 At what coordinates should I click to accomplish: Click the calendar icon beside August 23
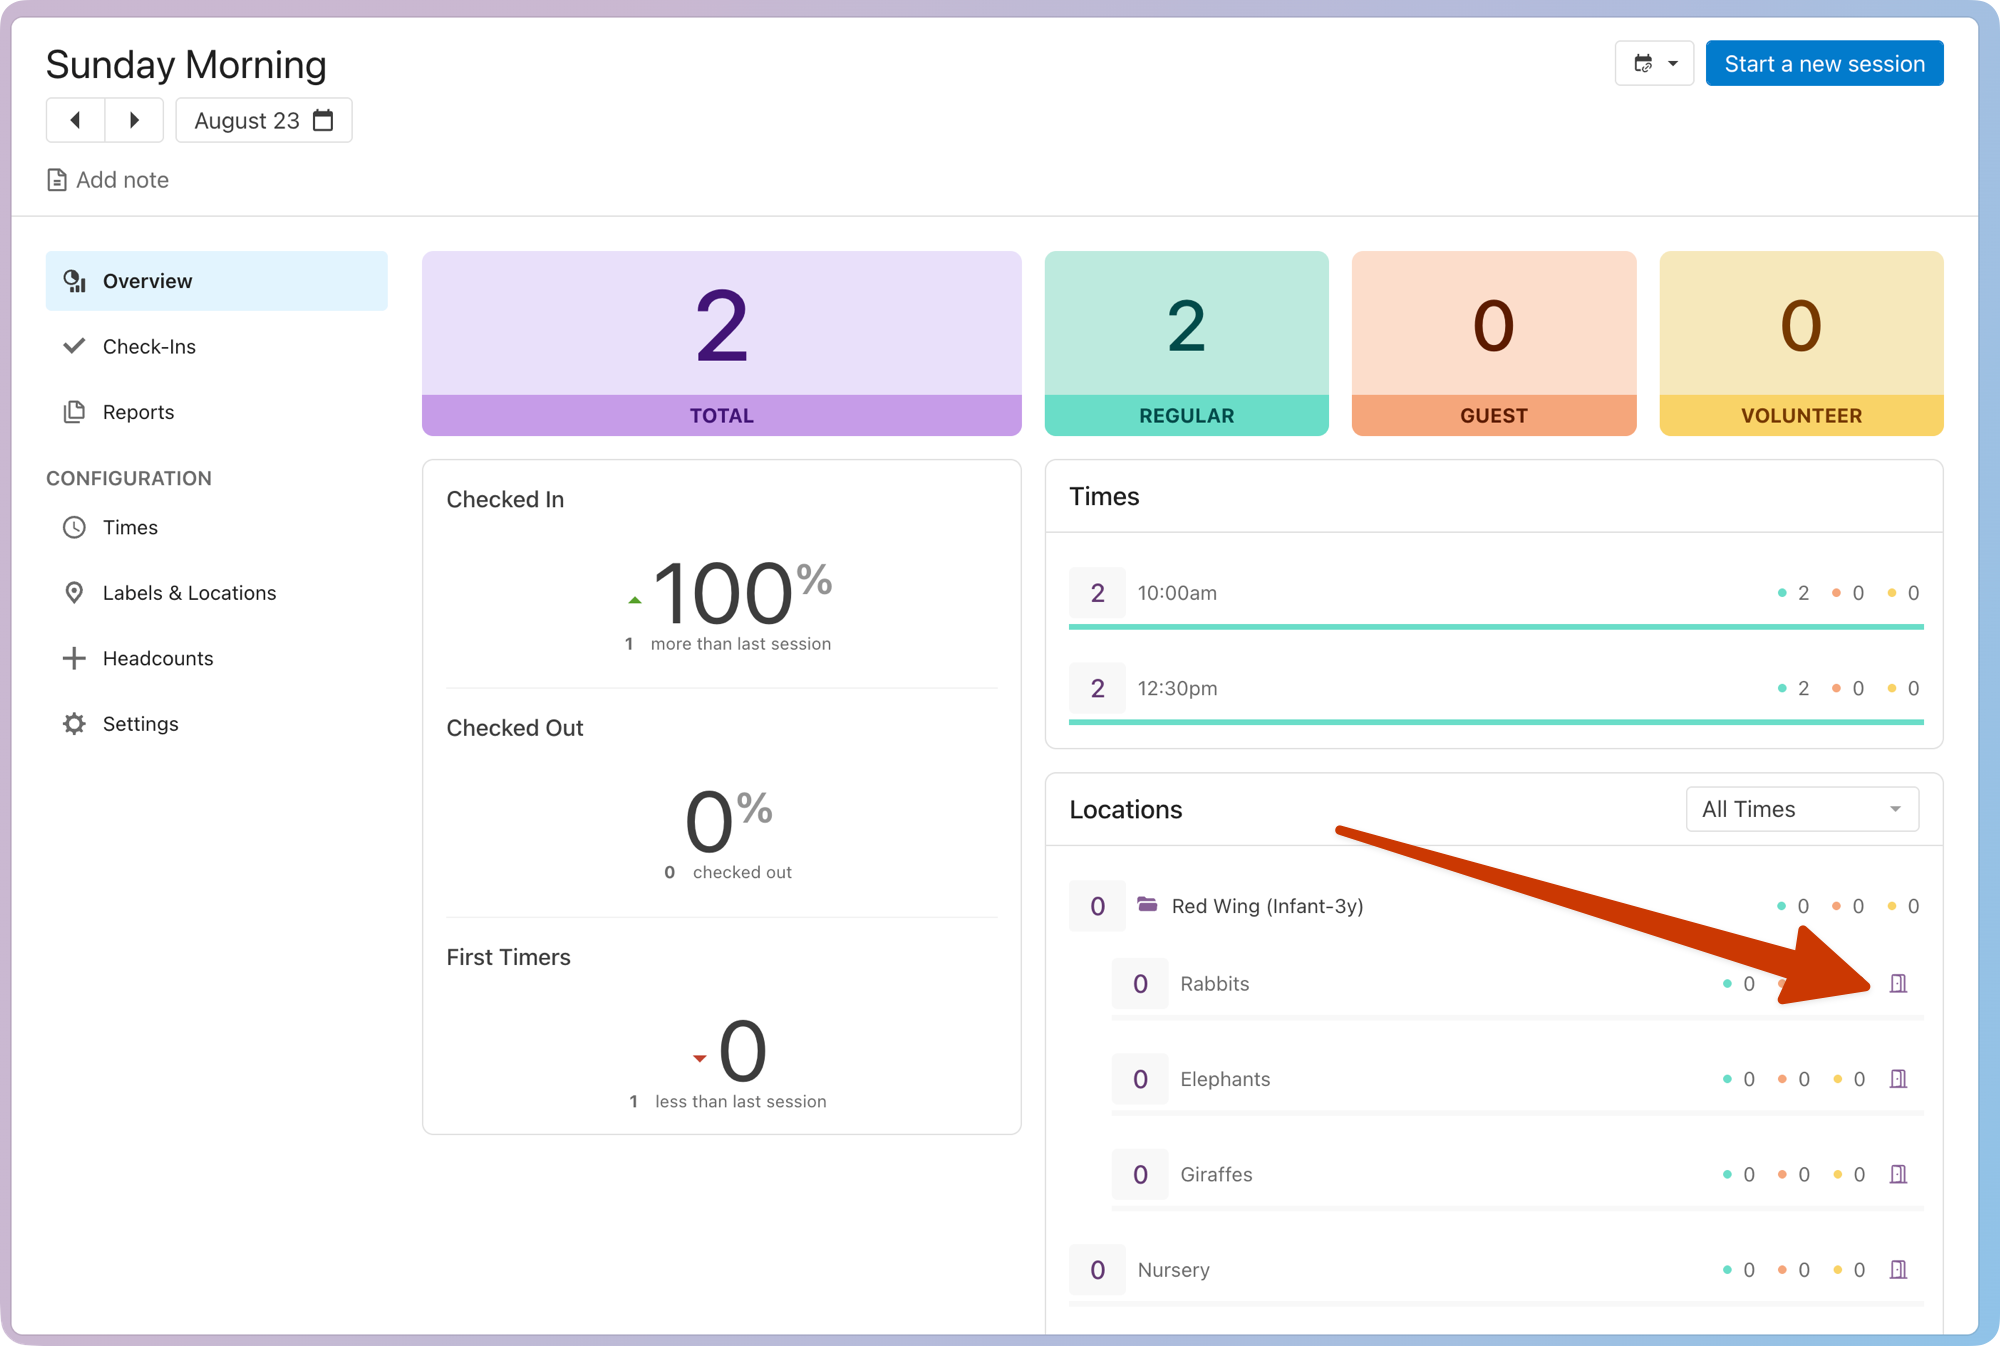322,120
